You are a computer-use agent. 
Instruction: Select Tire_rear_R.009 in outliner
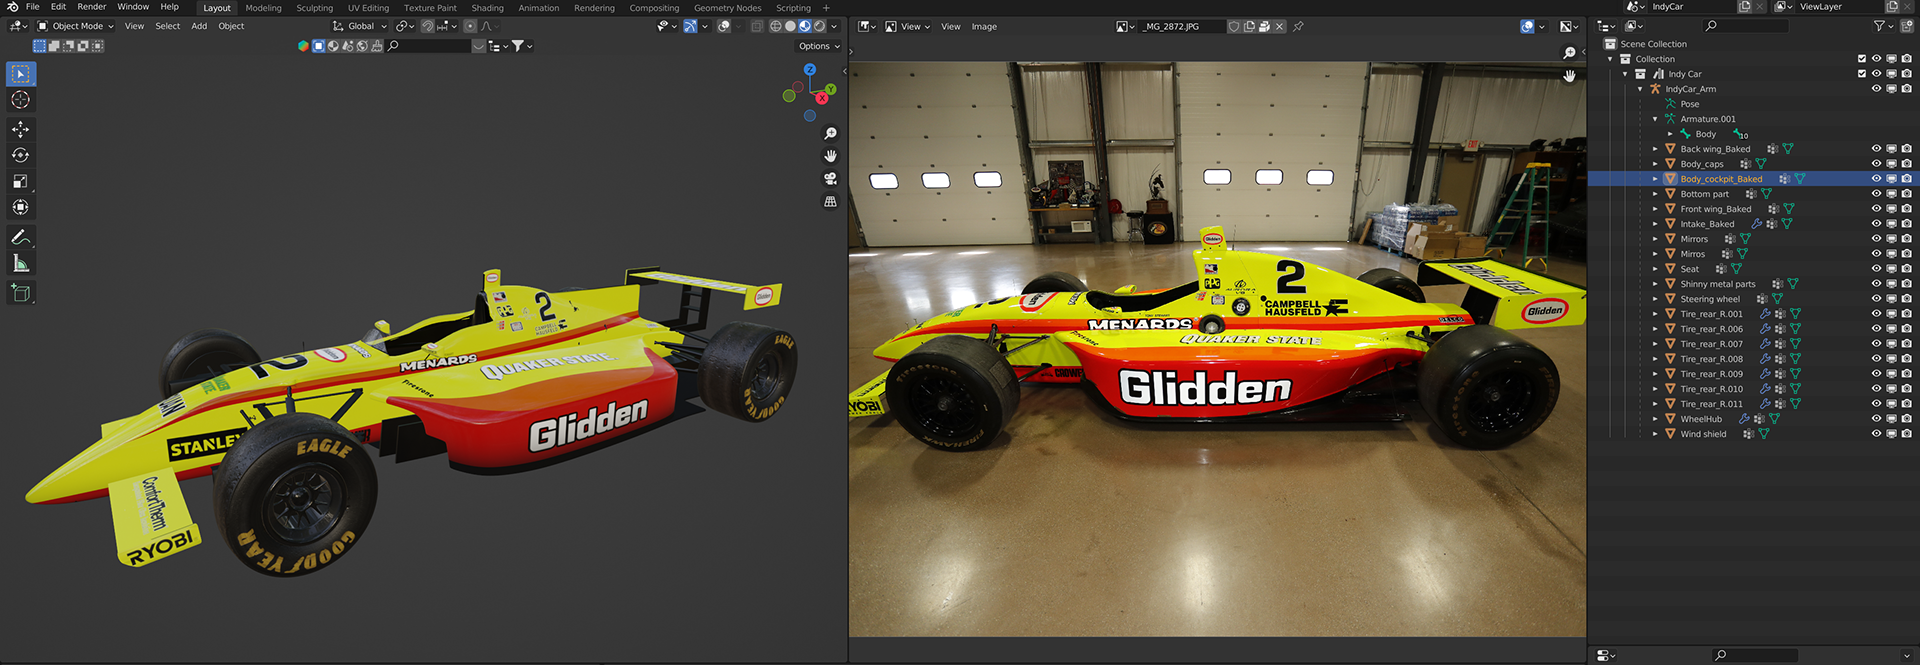1711,374
